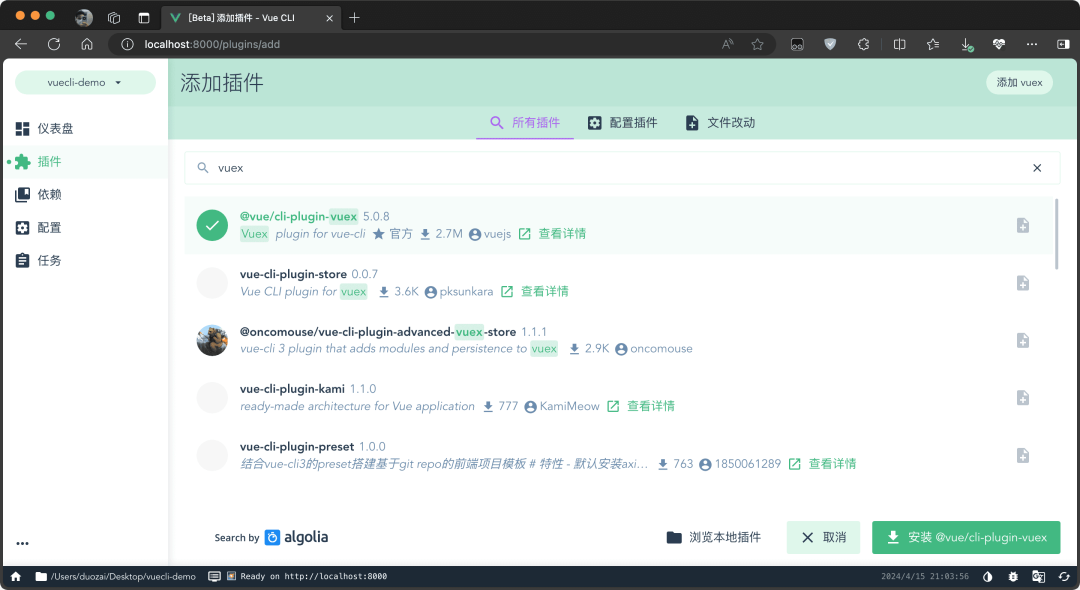The height and width of the screenshot is (590, 1080).
Task: Open the browser profile avatar
Action: (x=84, y=18)
